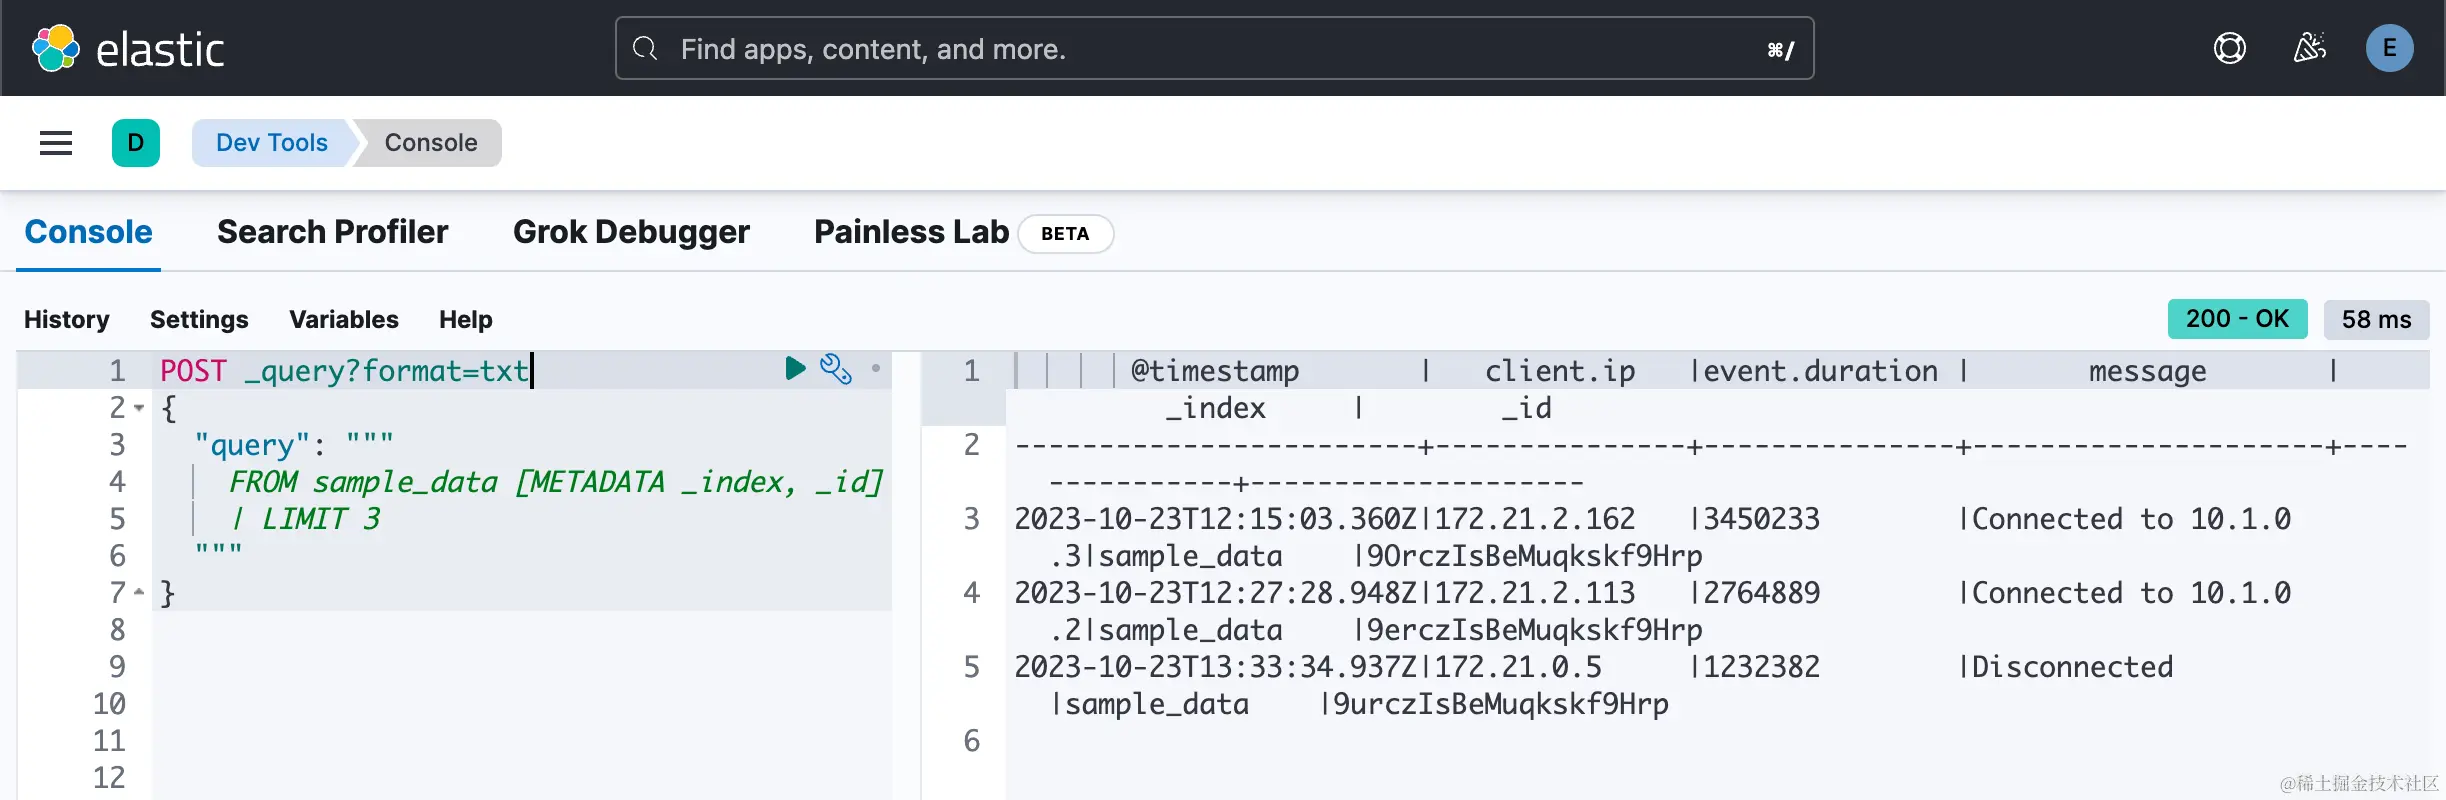Open the newsfeed celebration icon

pyautogui.click(x=2309, y=48)
